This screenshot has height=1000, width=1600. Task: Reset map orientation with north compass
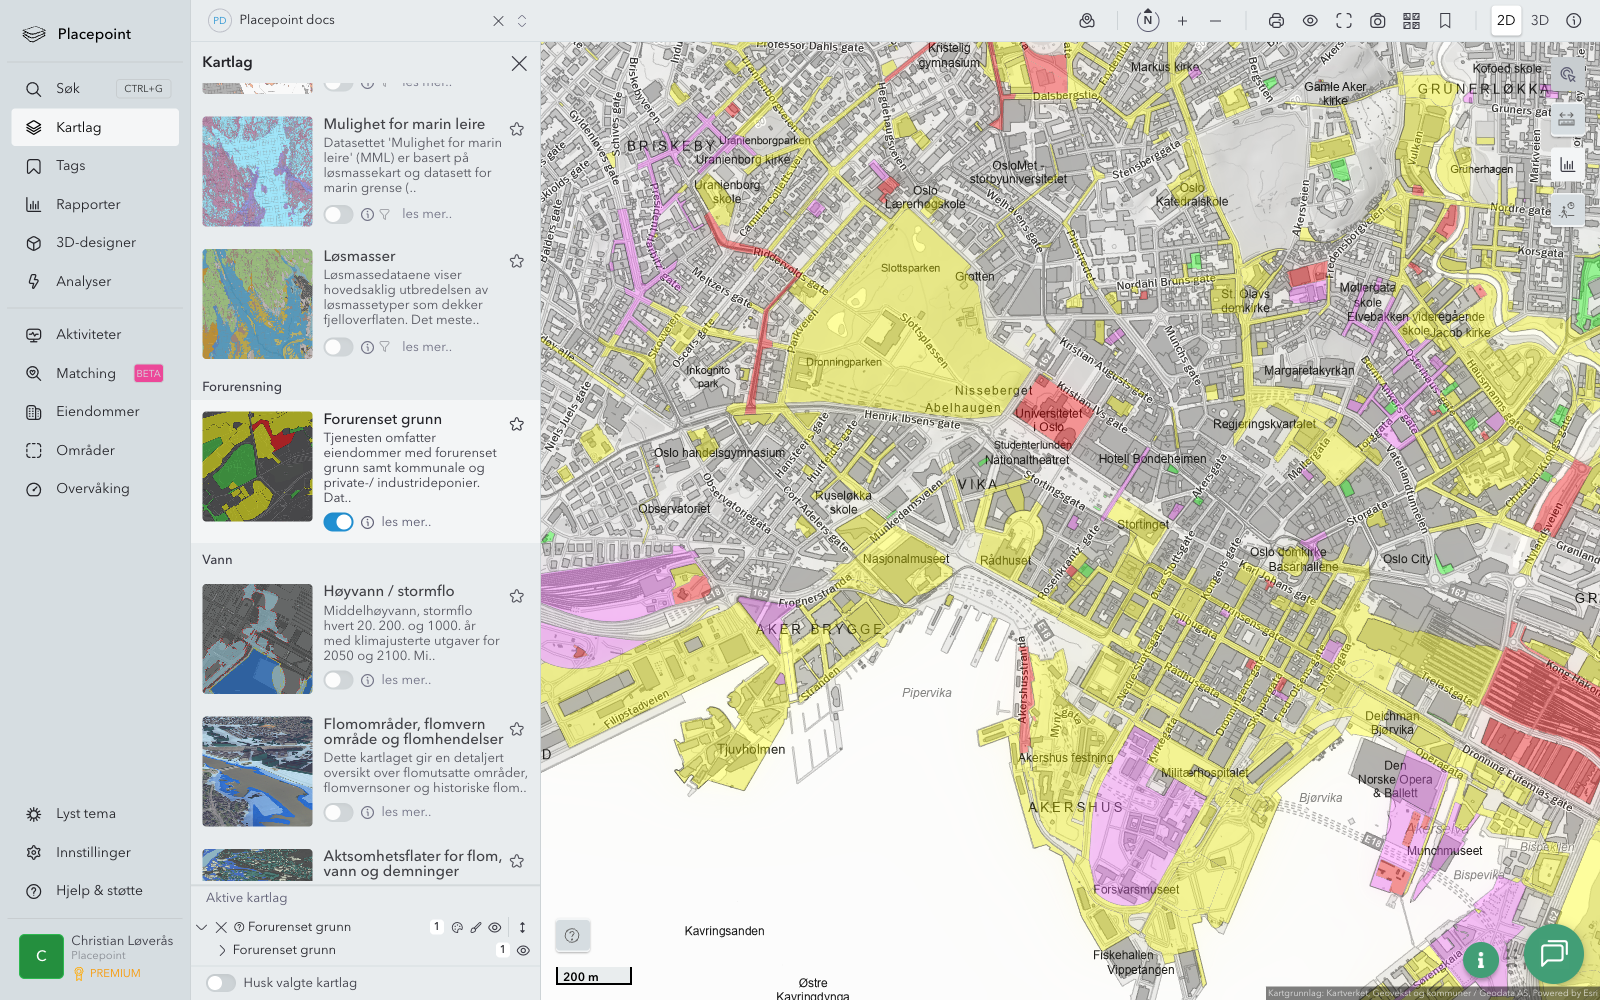pyautogui.click(x=1148, y=21)
